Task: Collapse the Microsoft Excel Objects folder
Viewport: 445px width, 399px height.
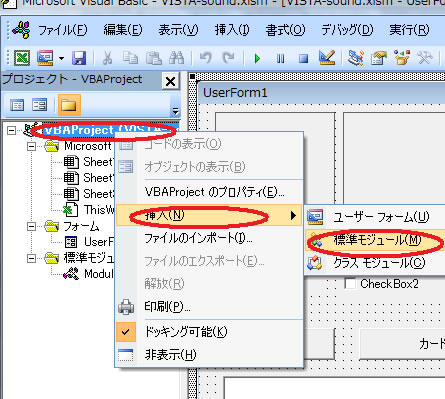Action: pos(31,146)
